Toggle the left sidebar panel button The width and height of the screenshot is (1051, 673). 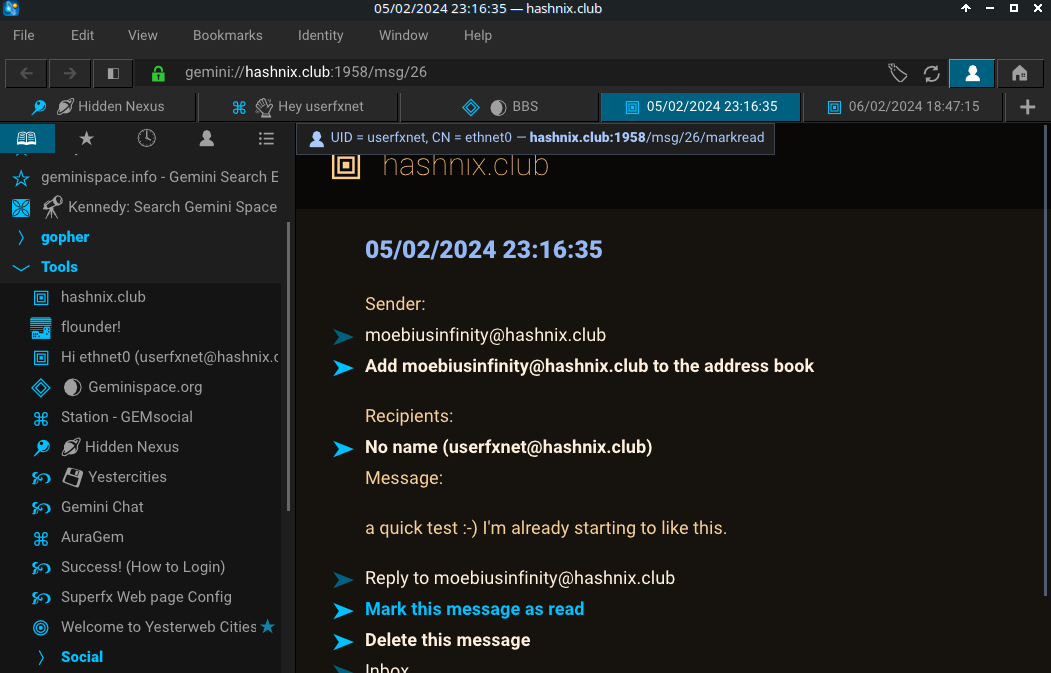(x=113, y=73)
